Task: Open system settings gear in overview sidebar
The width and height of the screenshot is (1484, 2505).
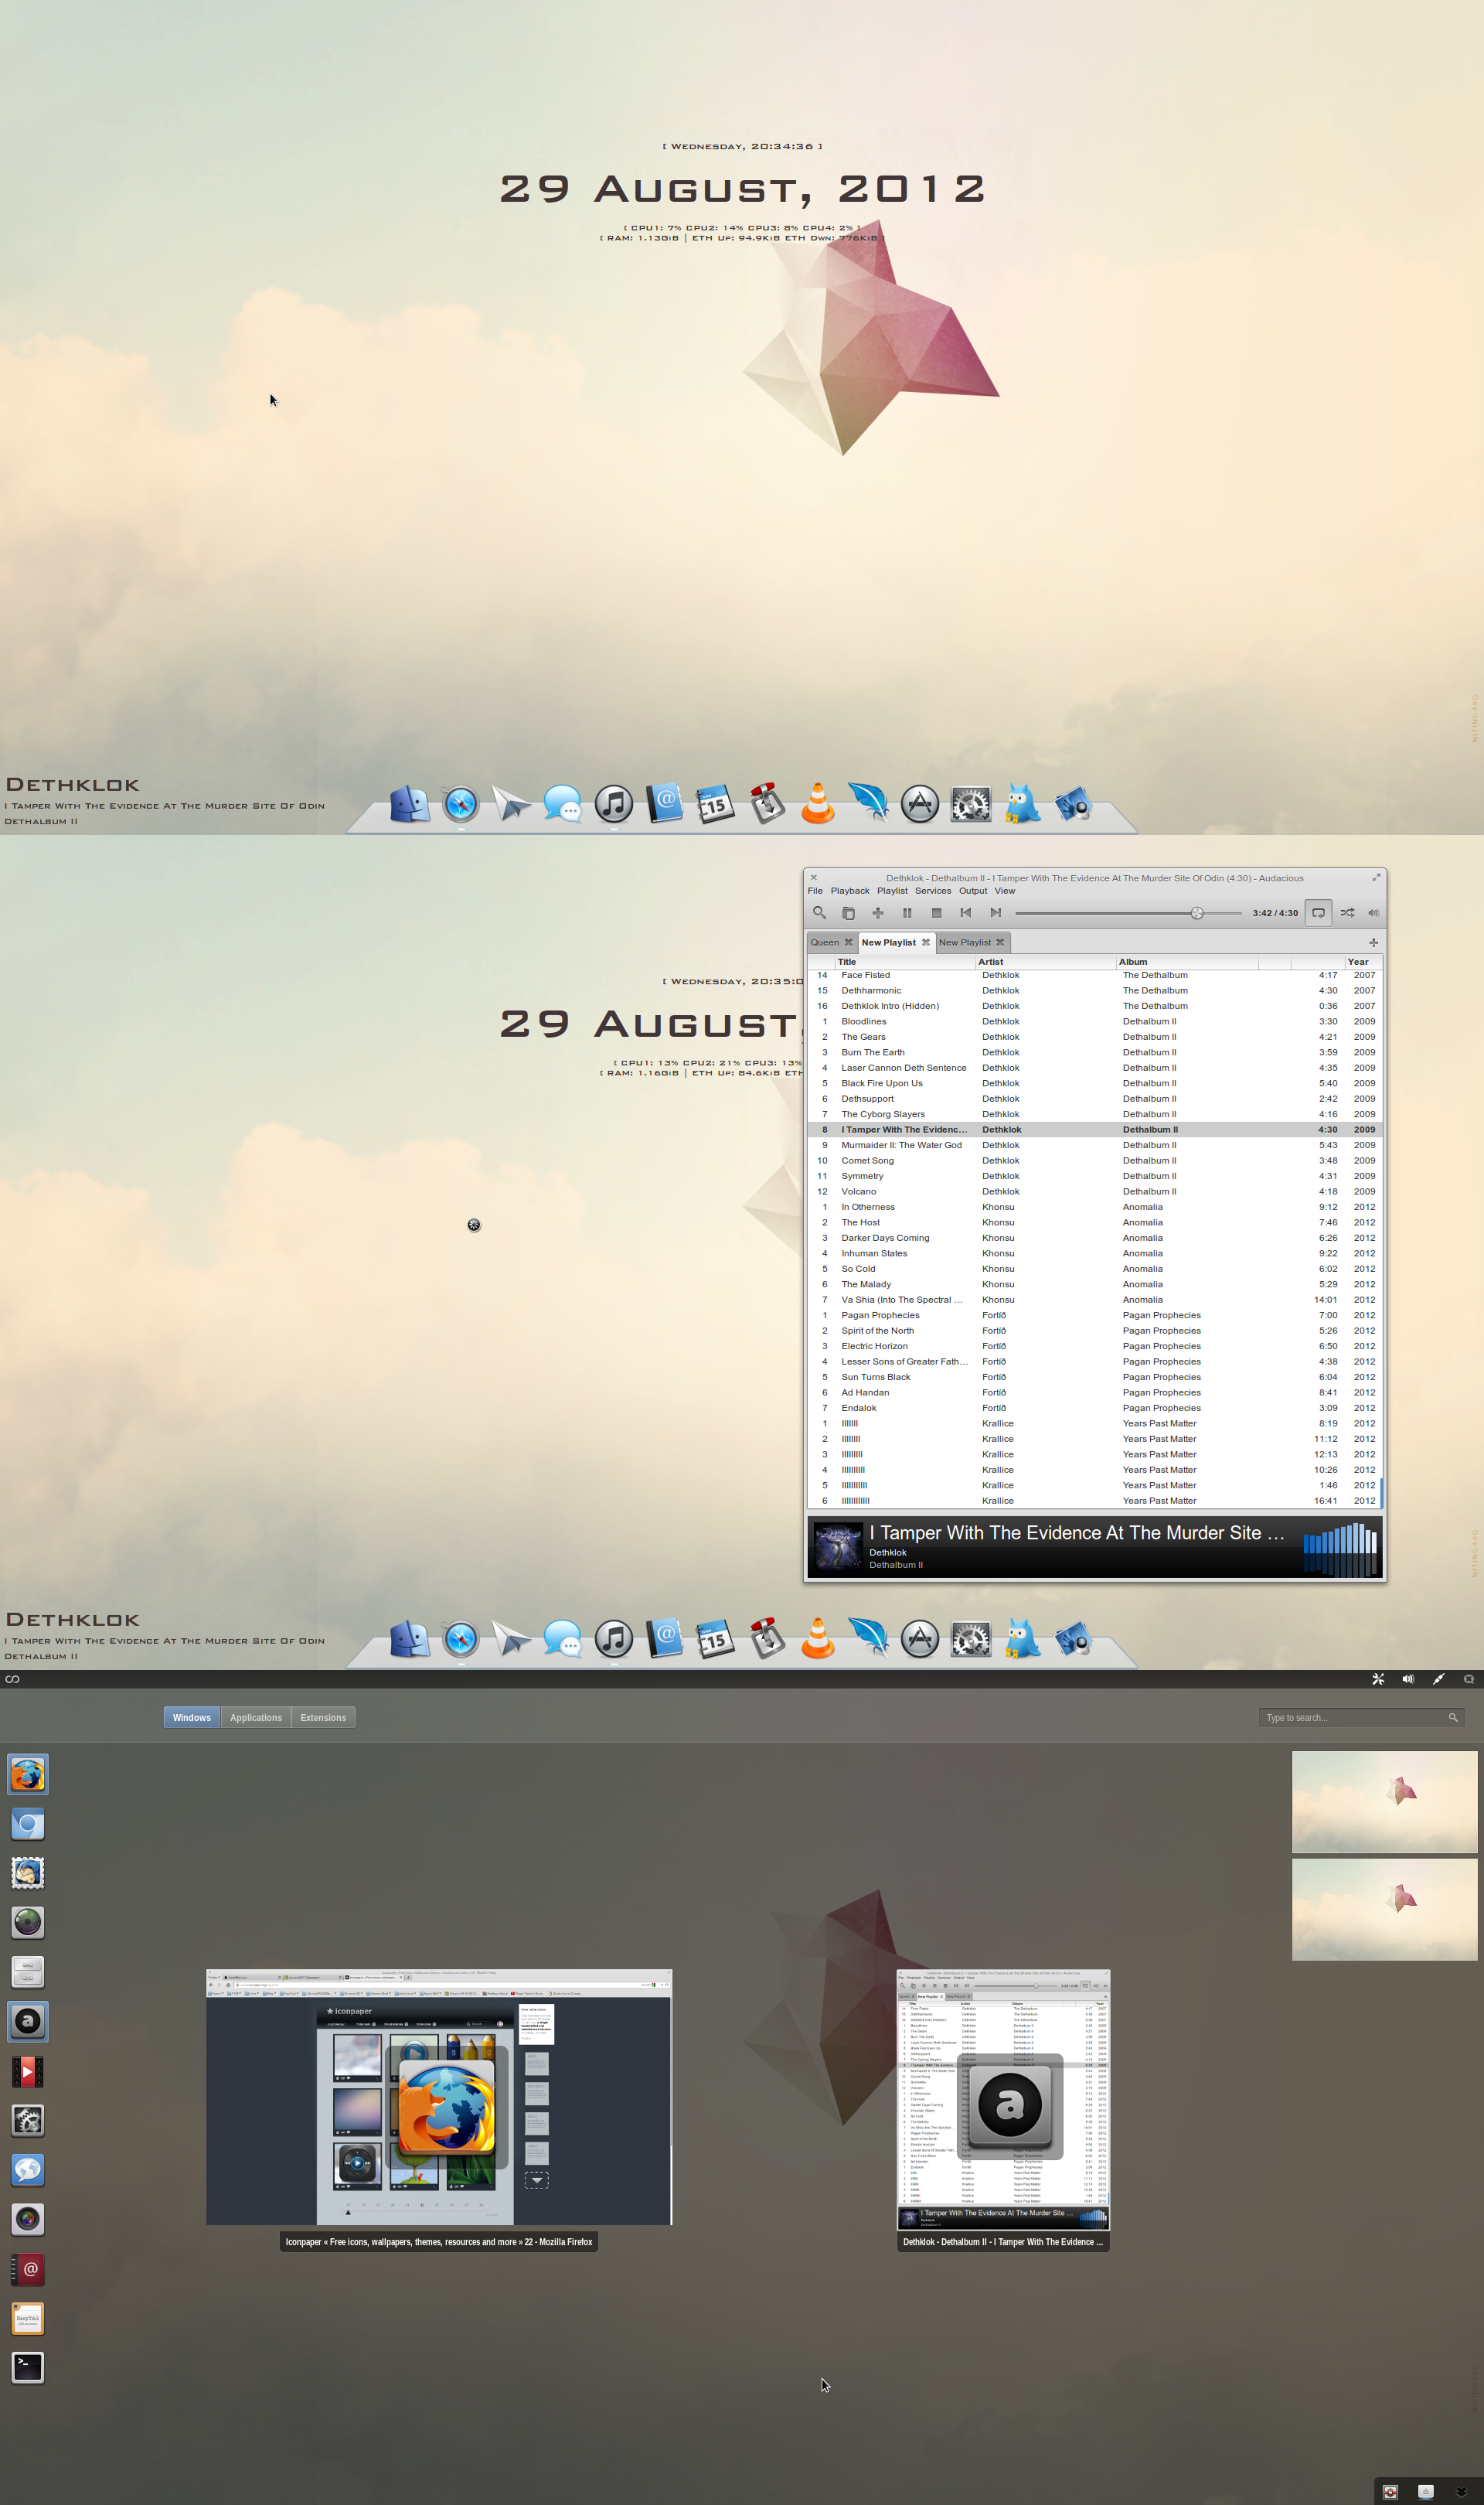Action: [x=28, y=2120]
